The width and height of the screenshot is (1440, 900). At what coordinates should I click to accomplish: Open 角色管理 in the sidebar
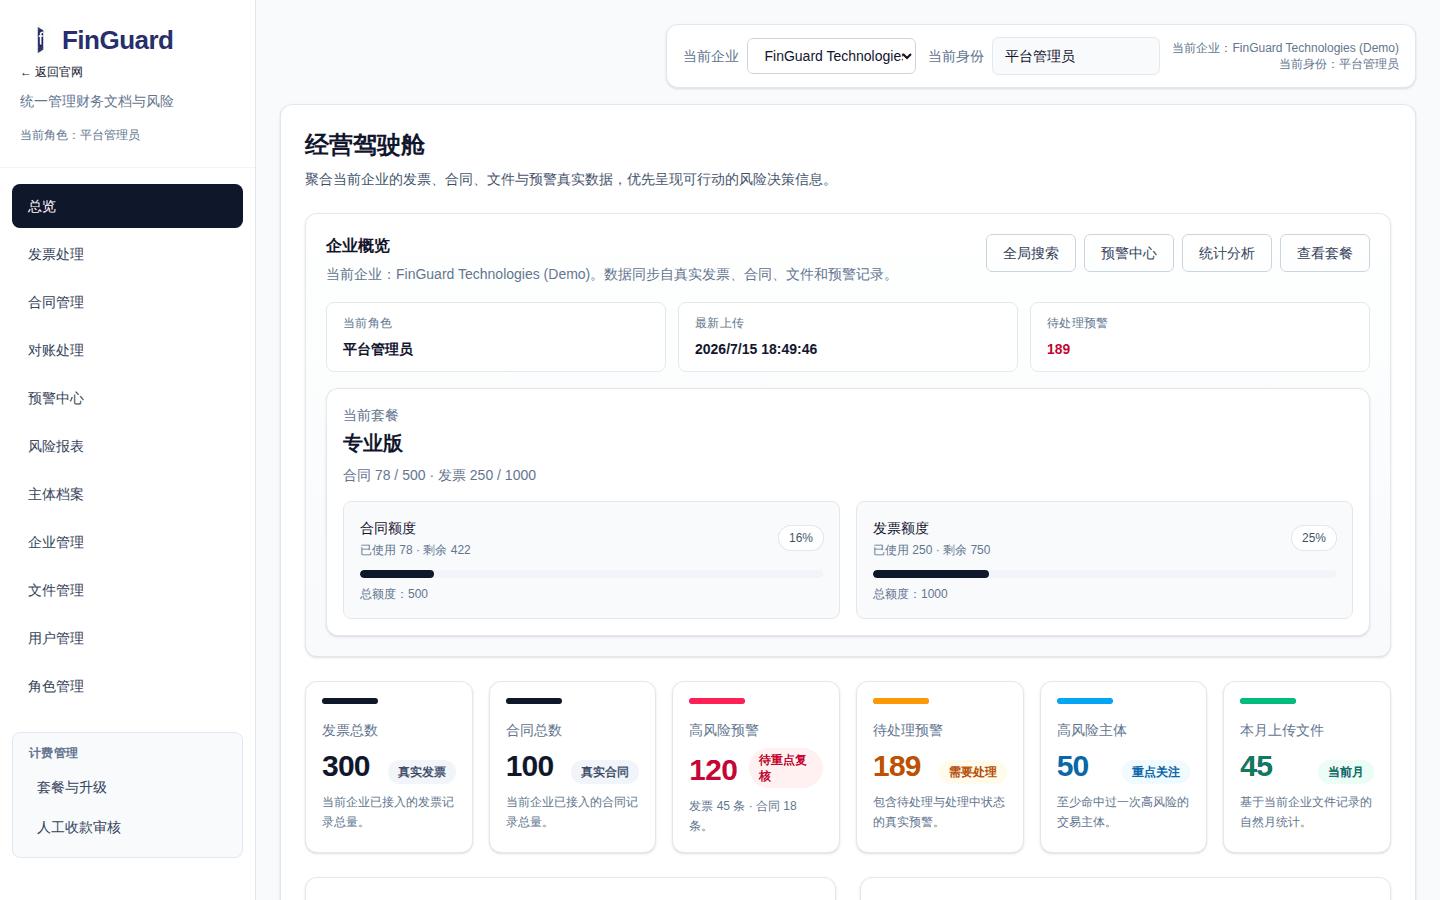tap(127, 686)
